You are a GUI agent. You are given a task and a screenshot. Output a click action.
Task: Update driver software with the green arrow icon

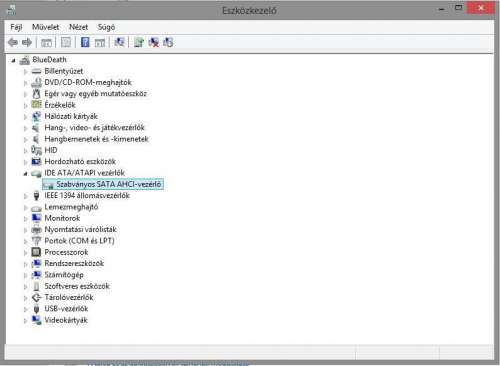click(x=139, y=42)
